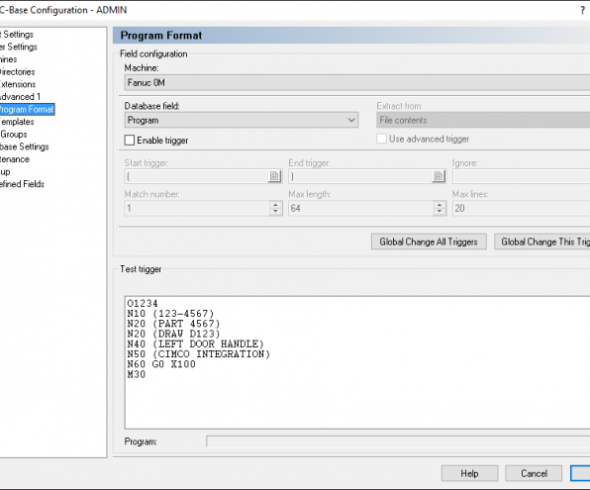Click the Max lines field showing 20
Viewport: 590px width, 490px height.
click(521, 208)
